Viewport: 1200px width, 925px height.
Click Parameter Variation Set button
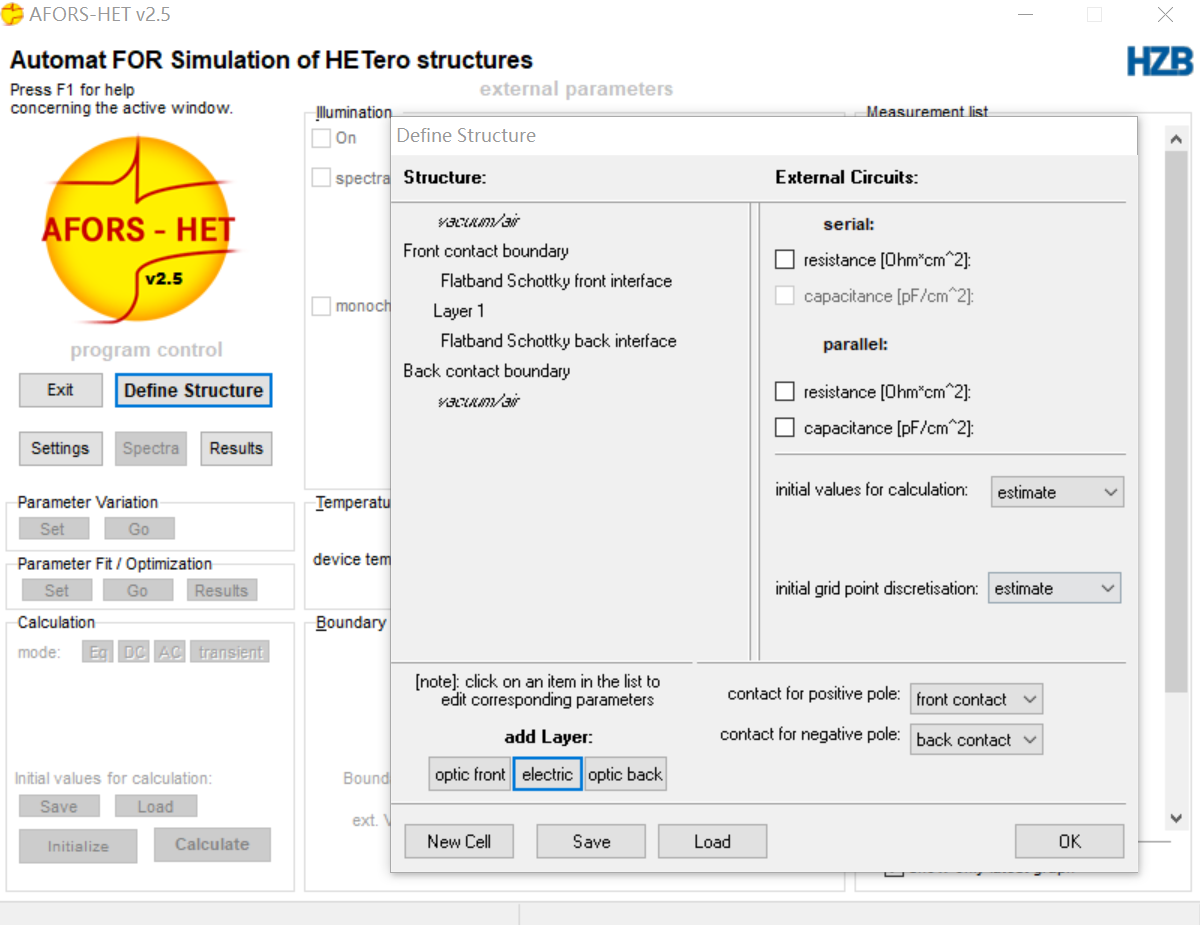(52, 528)
